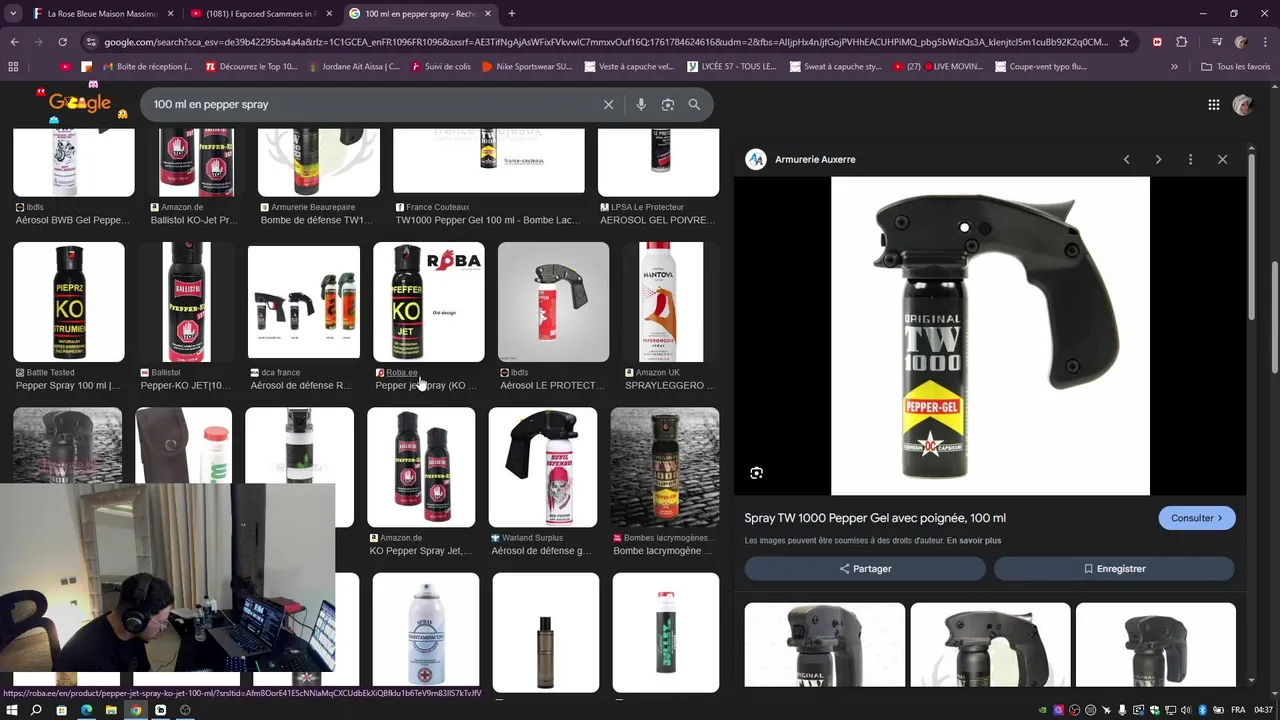Click the Partager button
The height and width of the screenshot is (720, 1280).
coord(865,568)
